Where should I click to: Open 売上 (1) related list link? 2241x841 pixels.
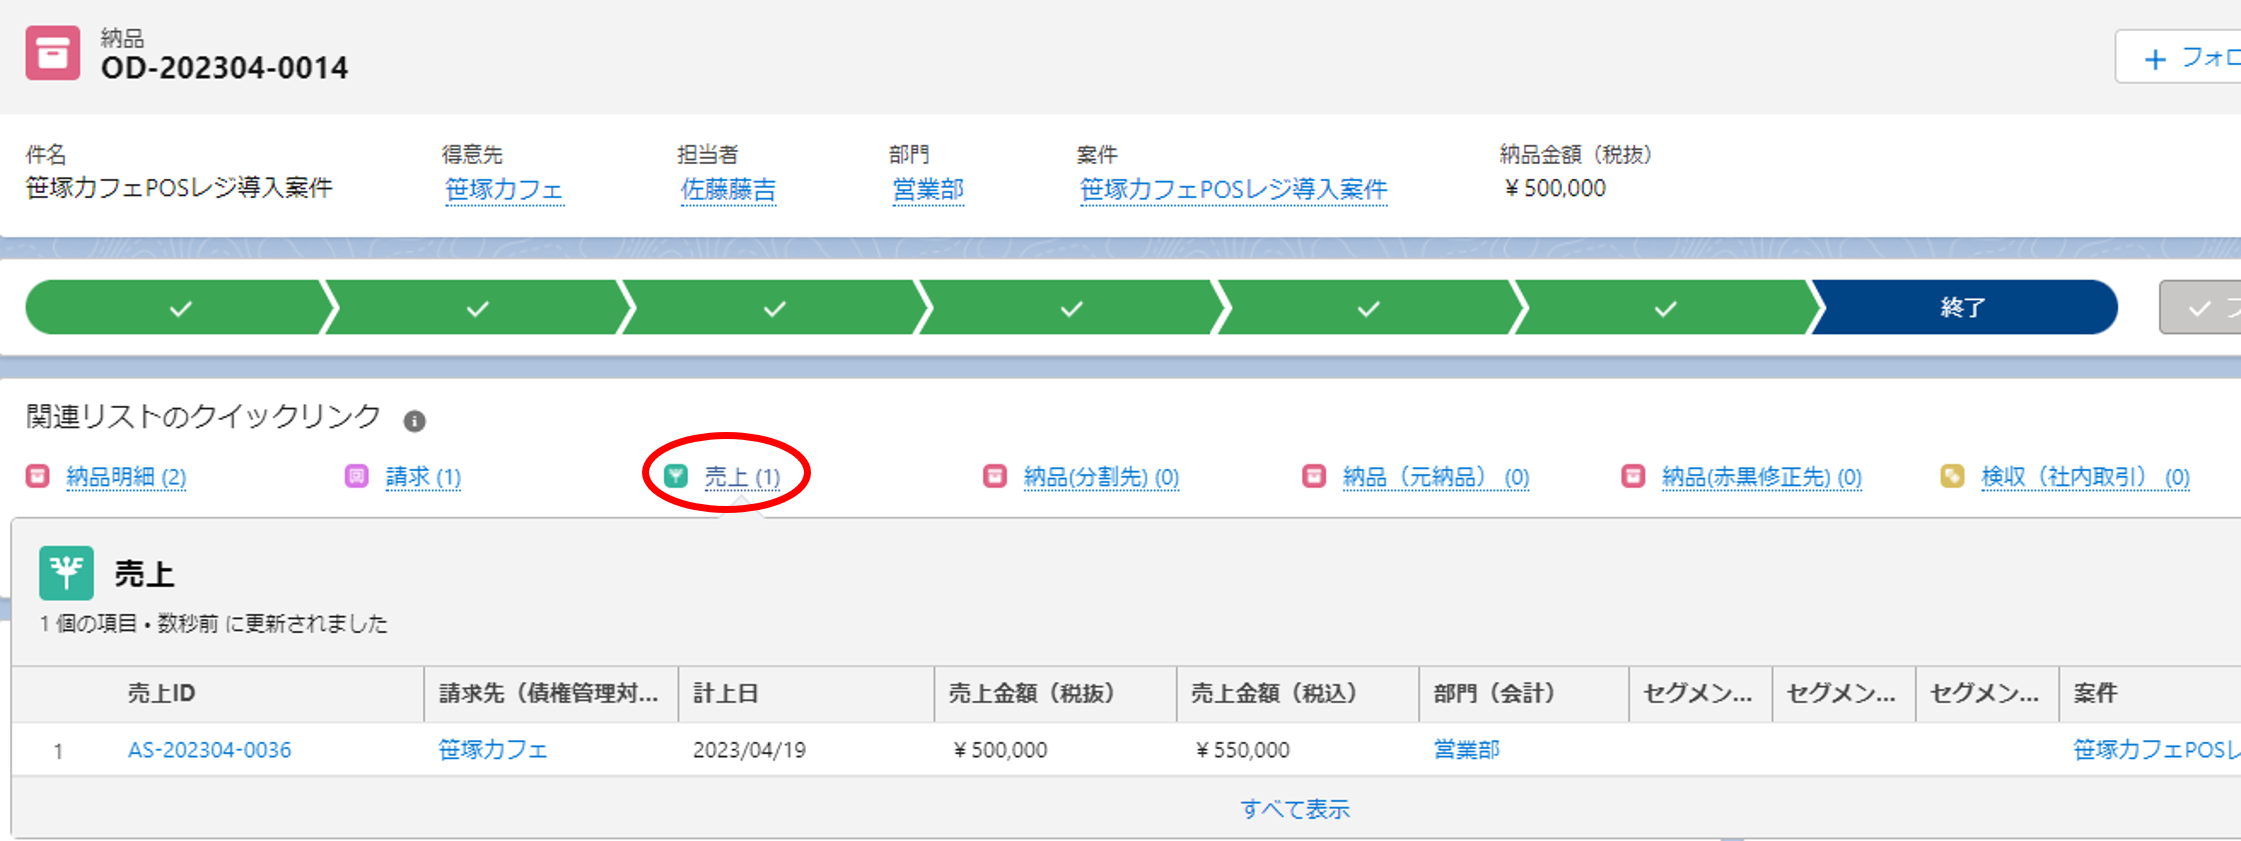tap(742, 477)
